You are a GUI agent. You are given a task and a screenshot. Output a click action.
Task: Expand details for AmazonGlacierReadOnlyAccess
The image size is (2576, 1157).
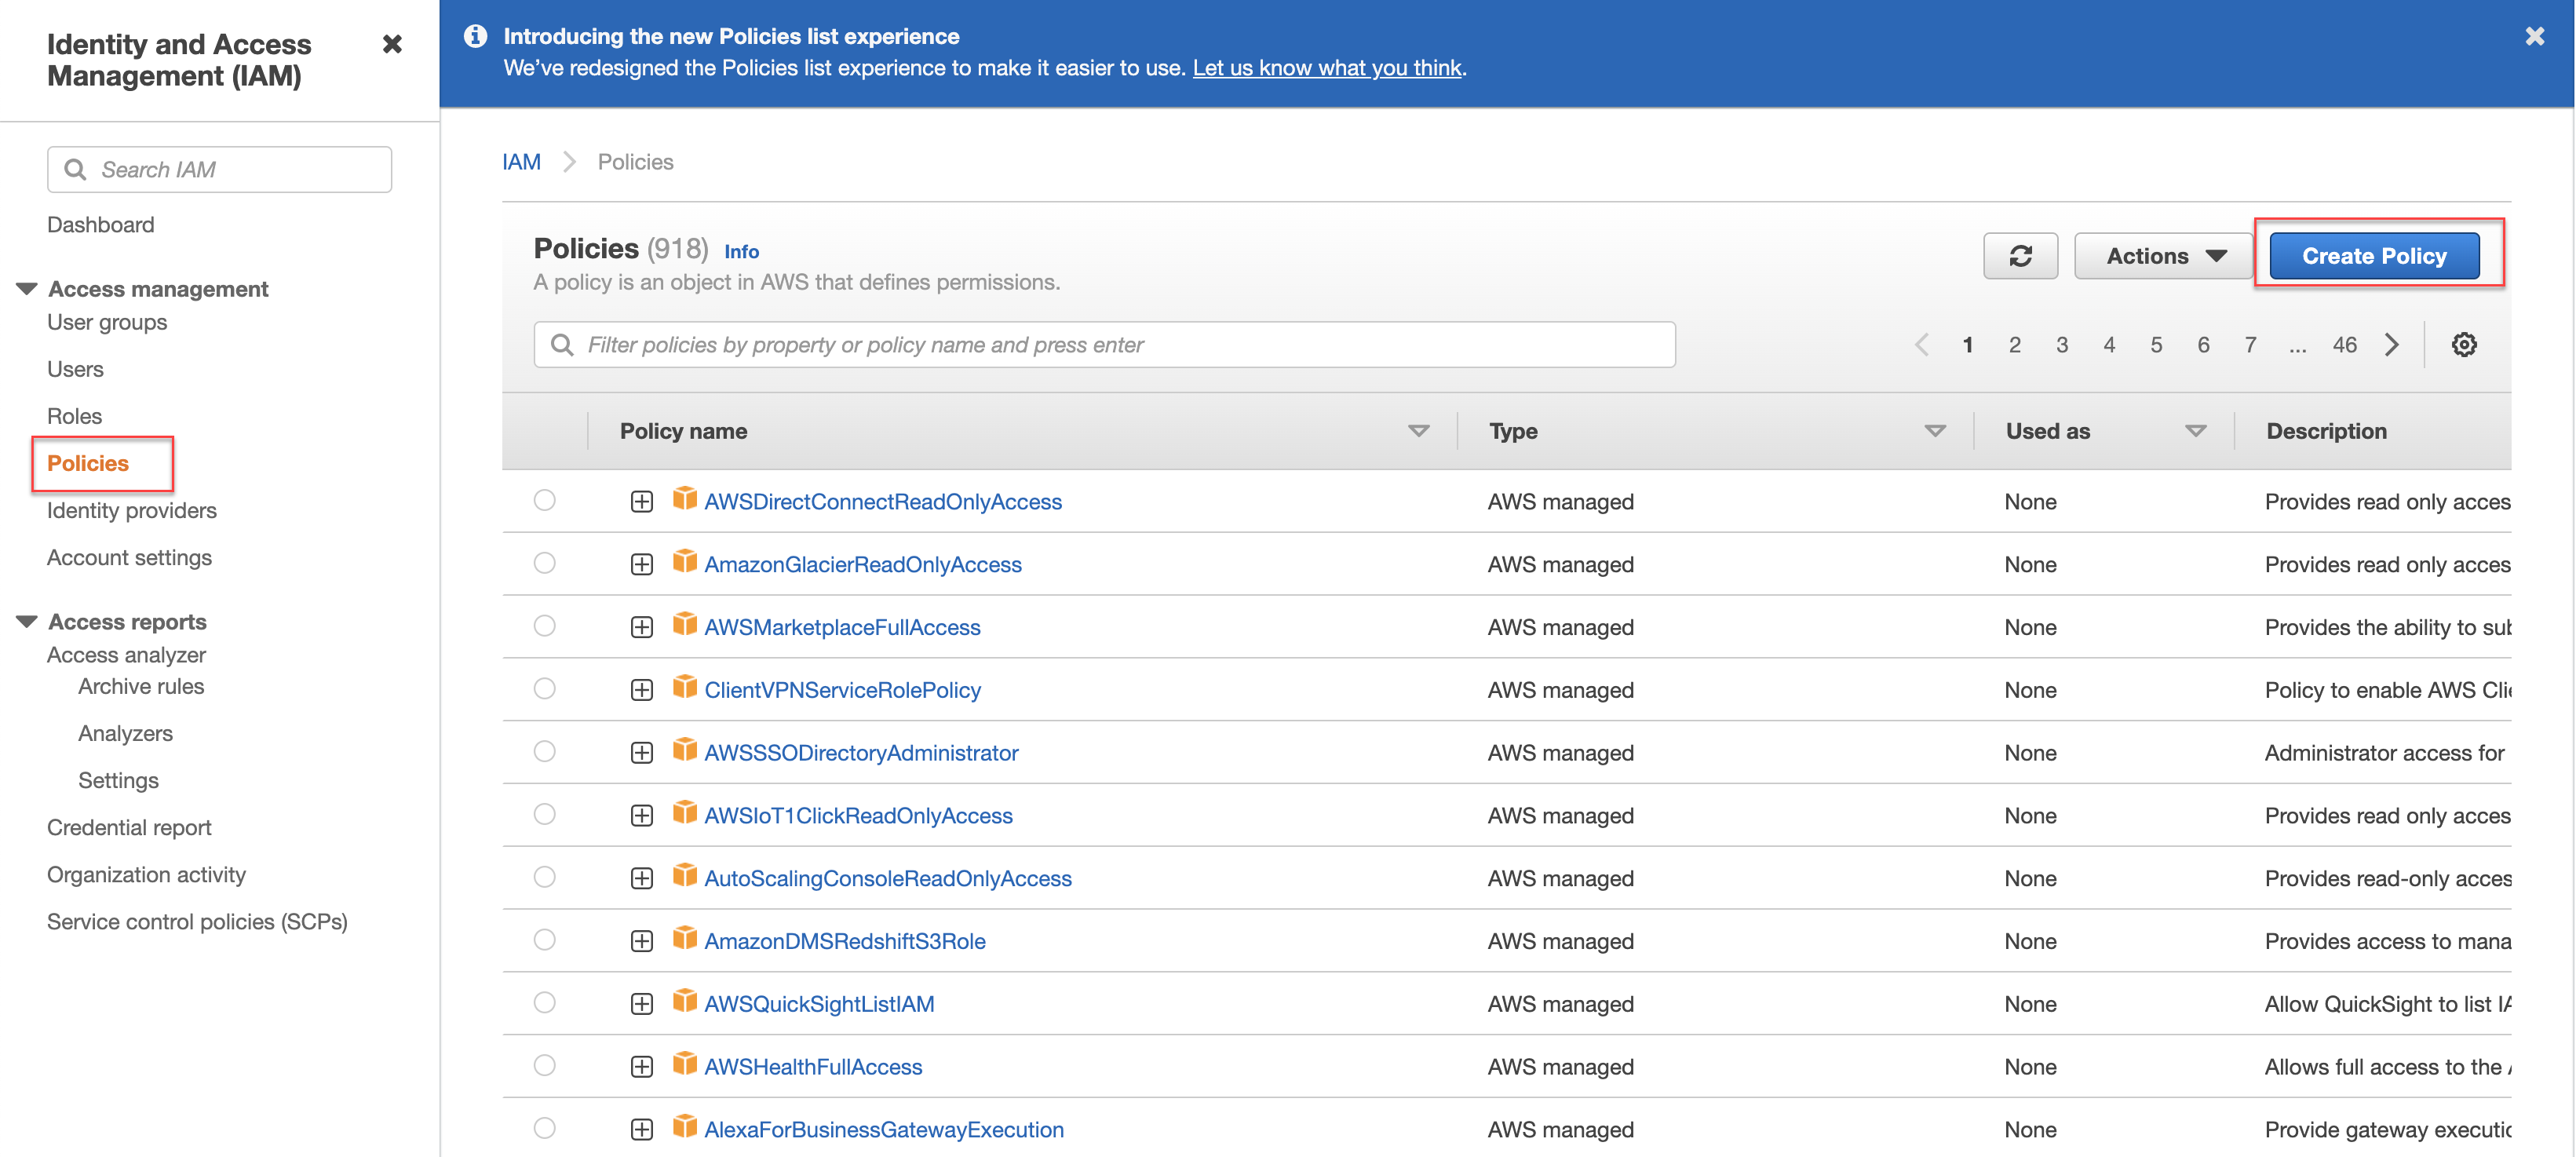pos(642,565)
